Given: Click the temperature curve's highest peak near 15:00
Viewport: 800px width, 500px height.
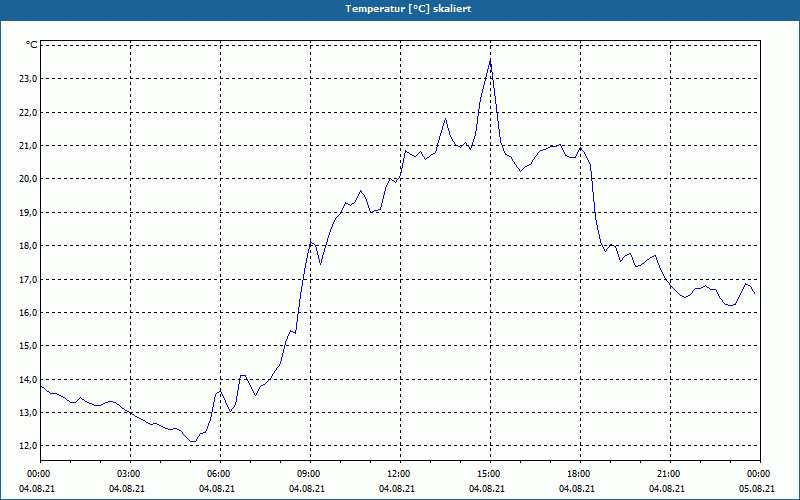Looking at the screenshot, I should [x=490, y=61].
